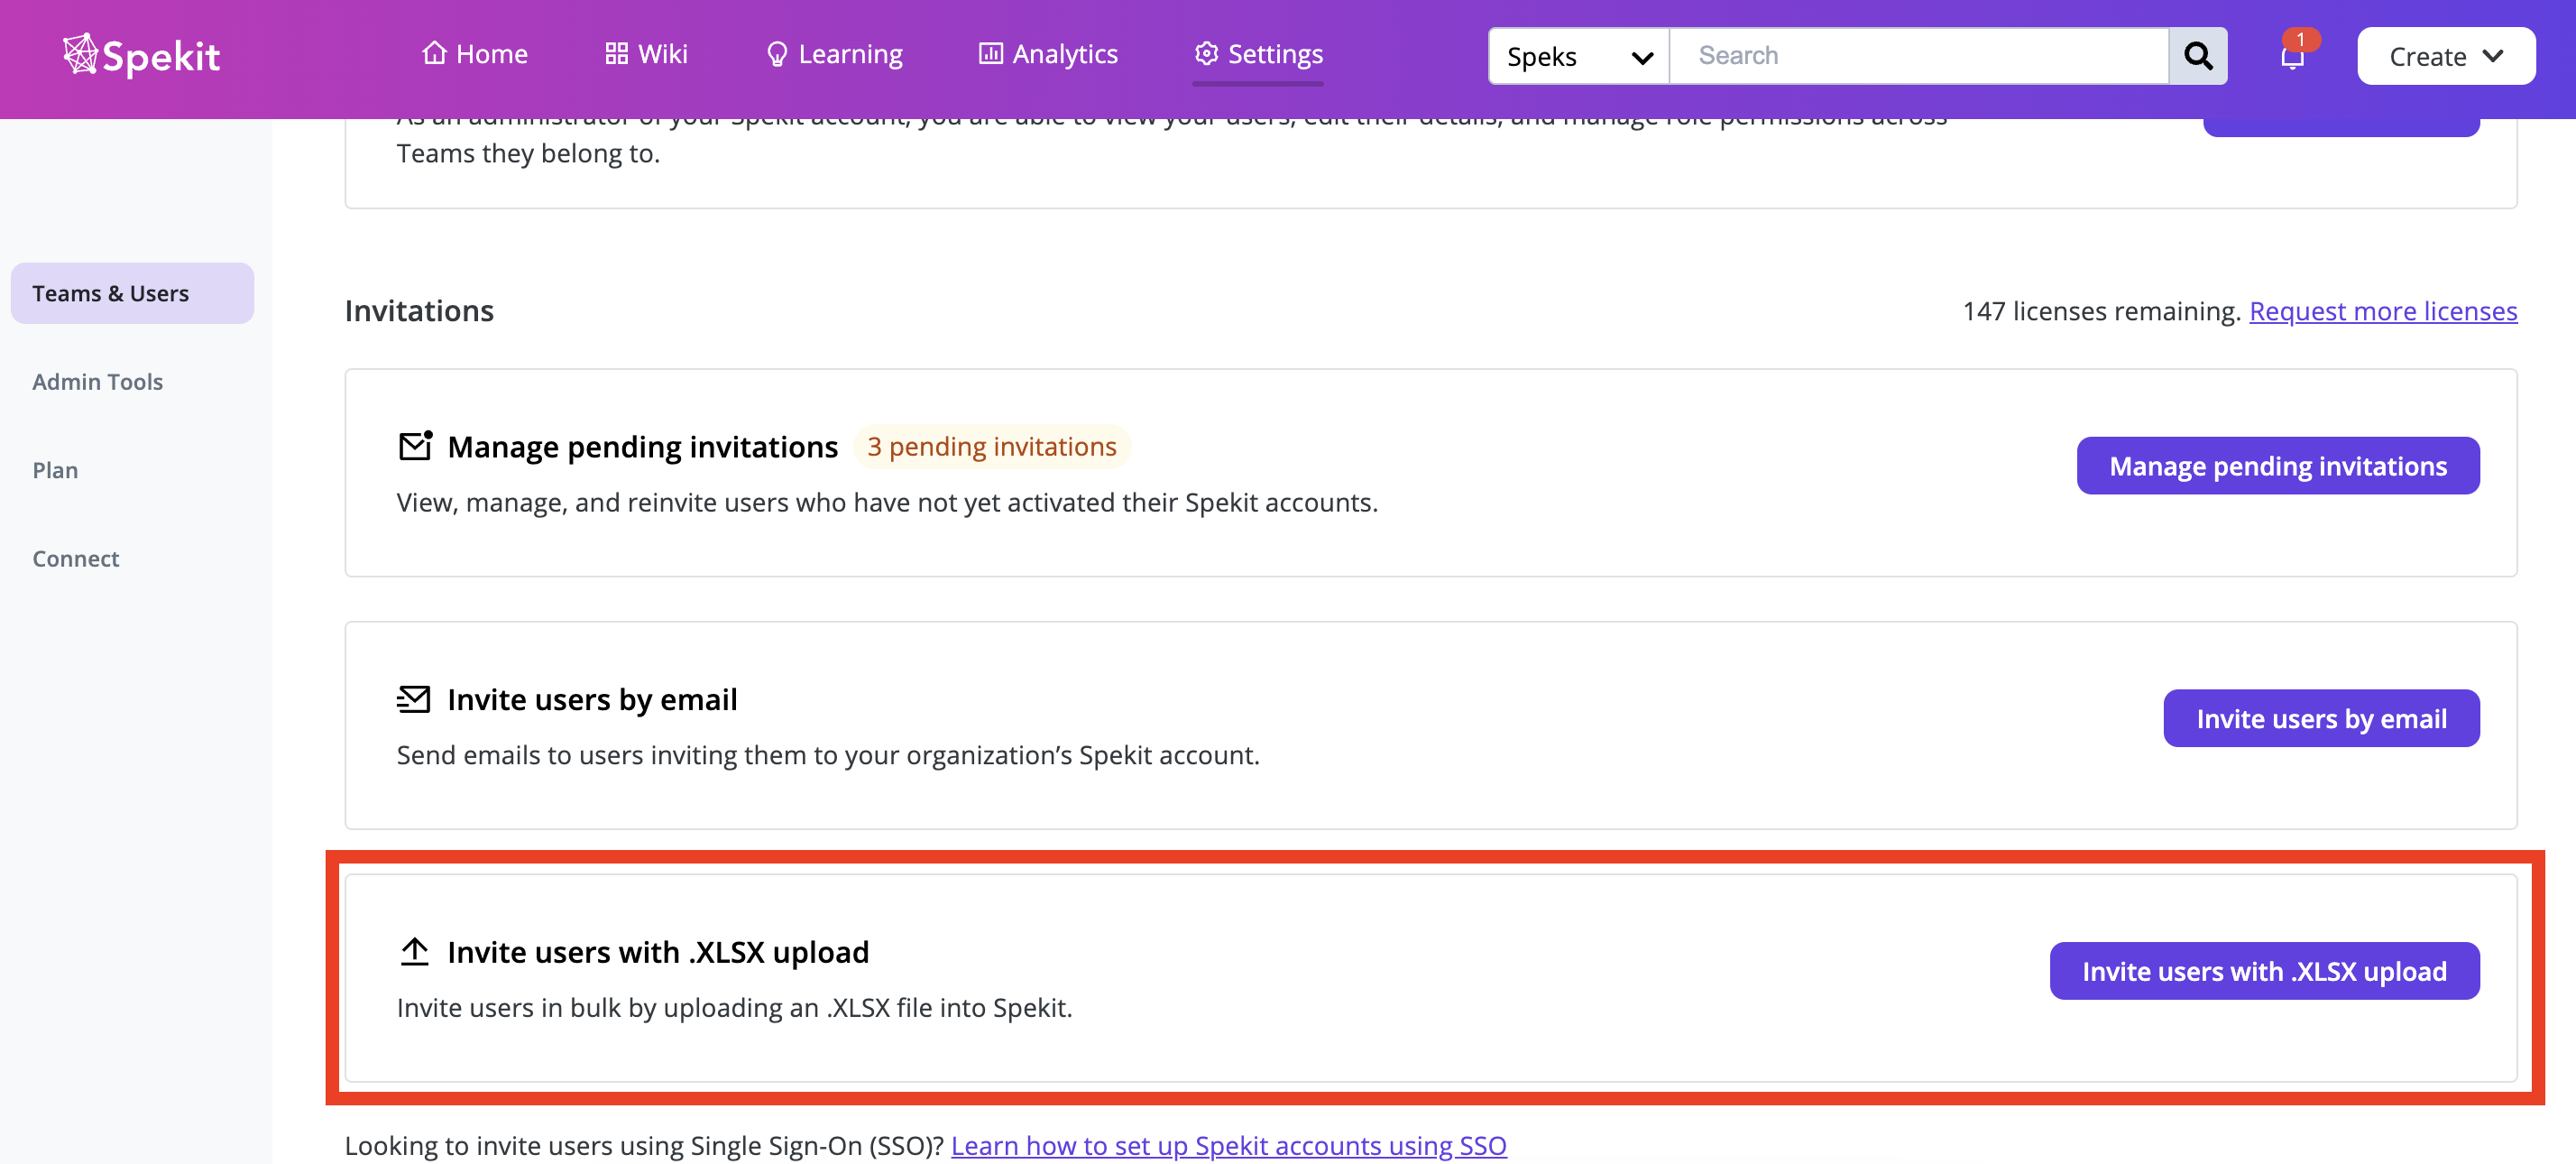Screen dimensions: 2576x1164
Task: Click the magnifying glass search button
Action: tap(2198, 56)
